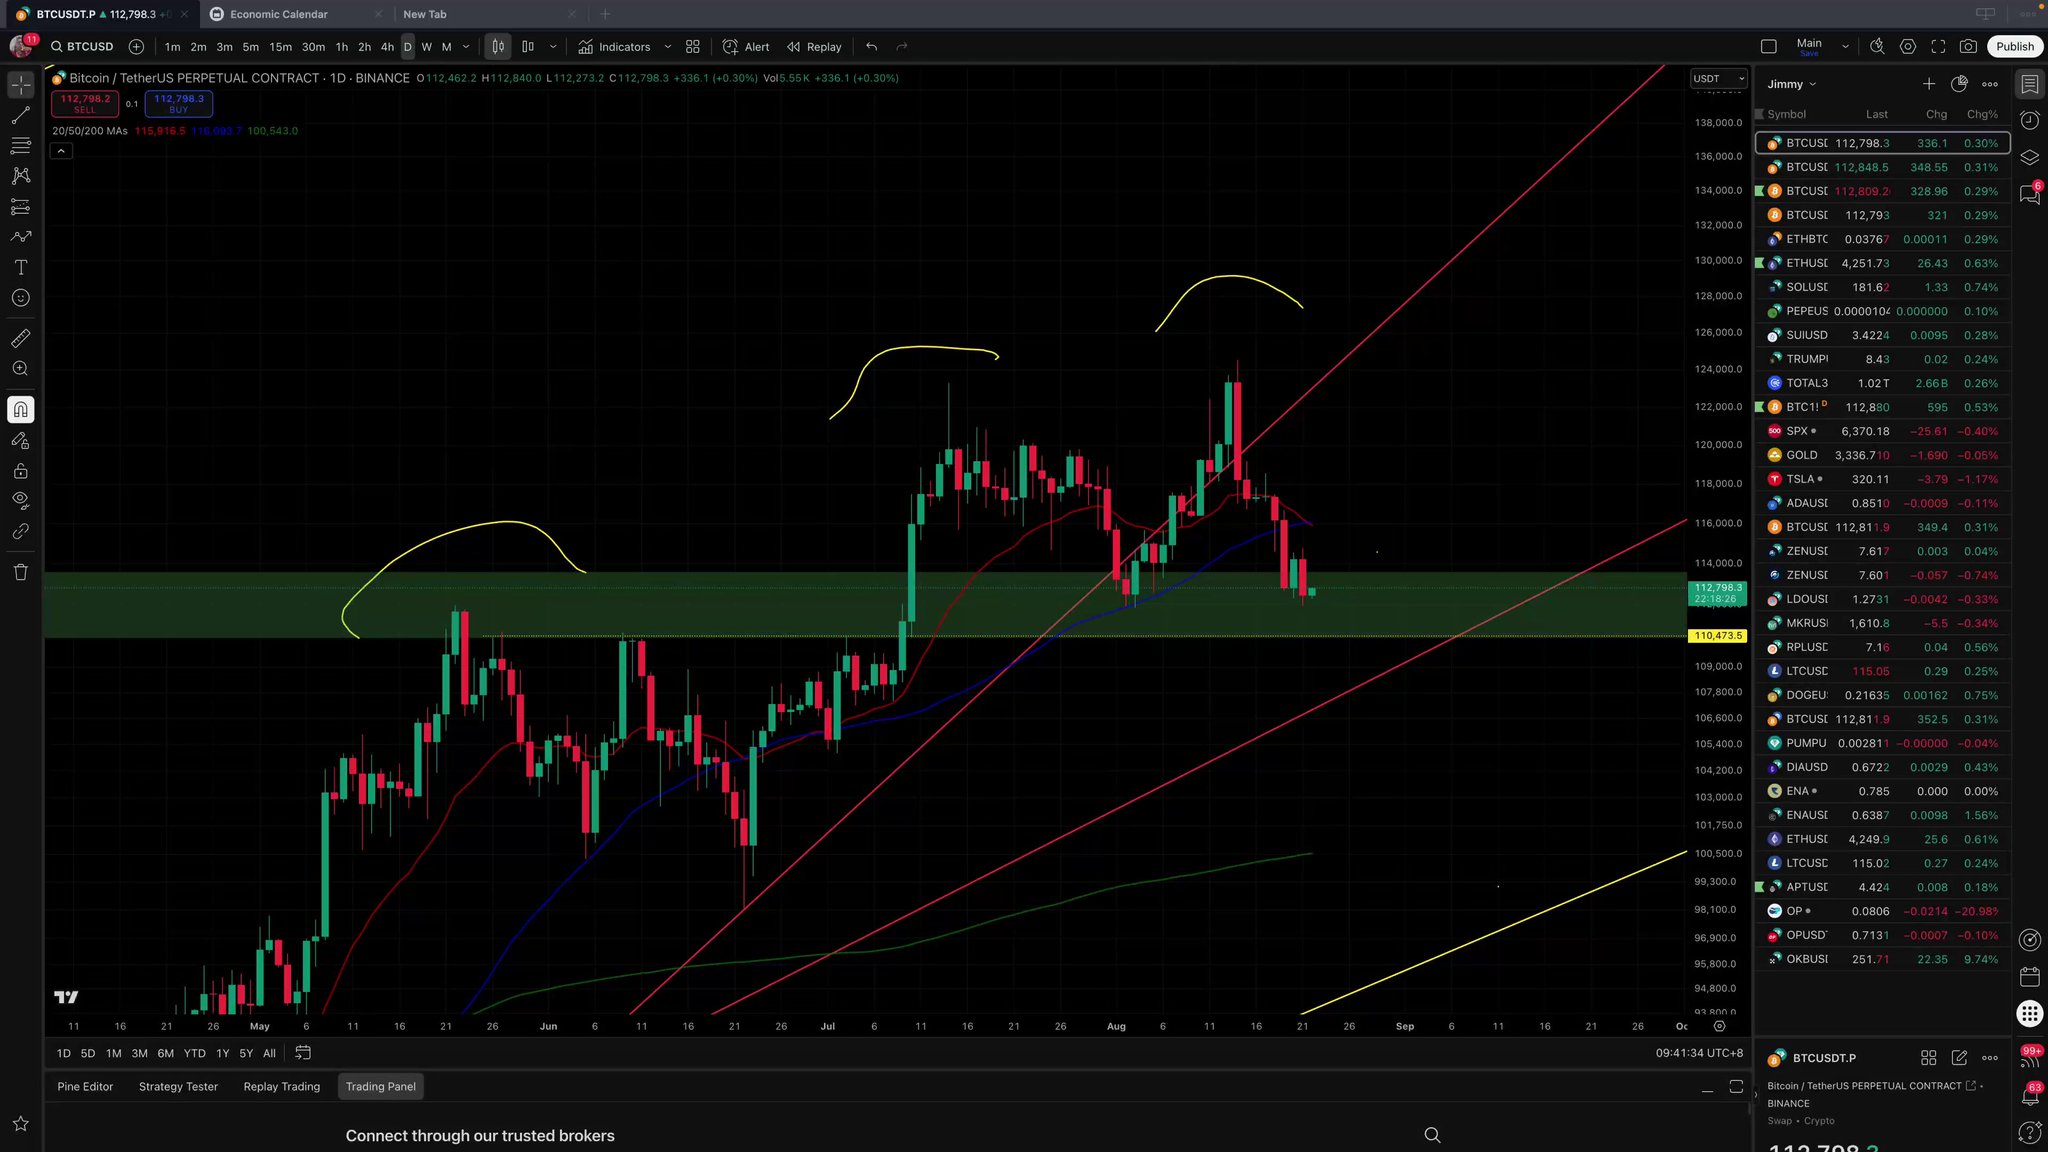Open the candlestick chart style selector
Screen dimensions: 2048x1152
[498, 47]
